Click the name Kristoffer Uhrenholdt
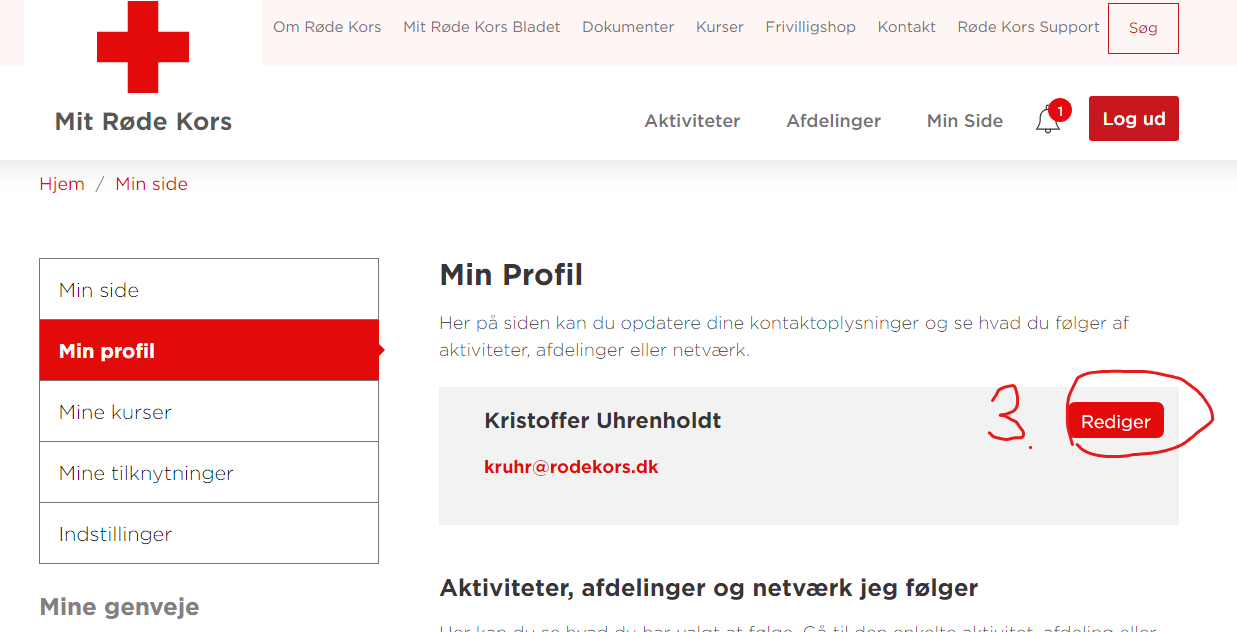Screen dimensions: 1237x632 pos(603,421)
